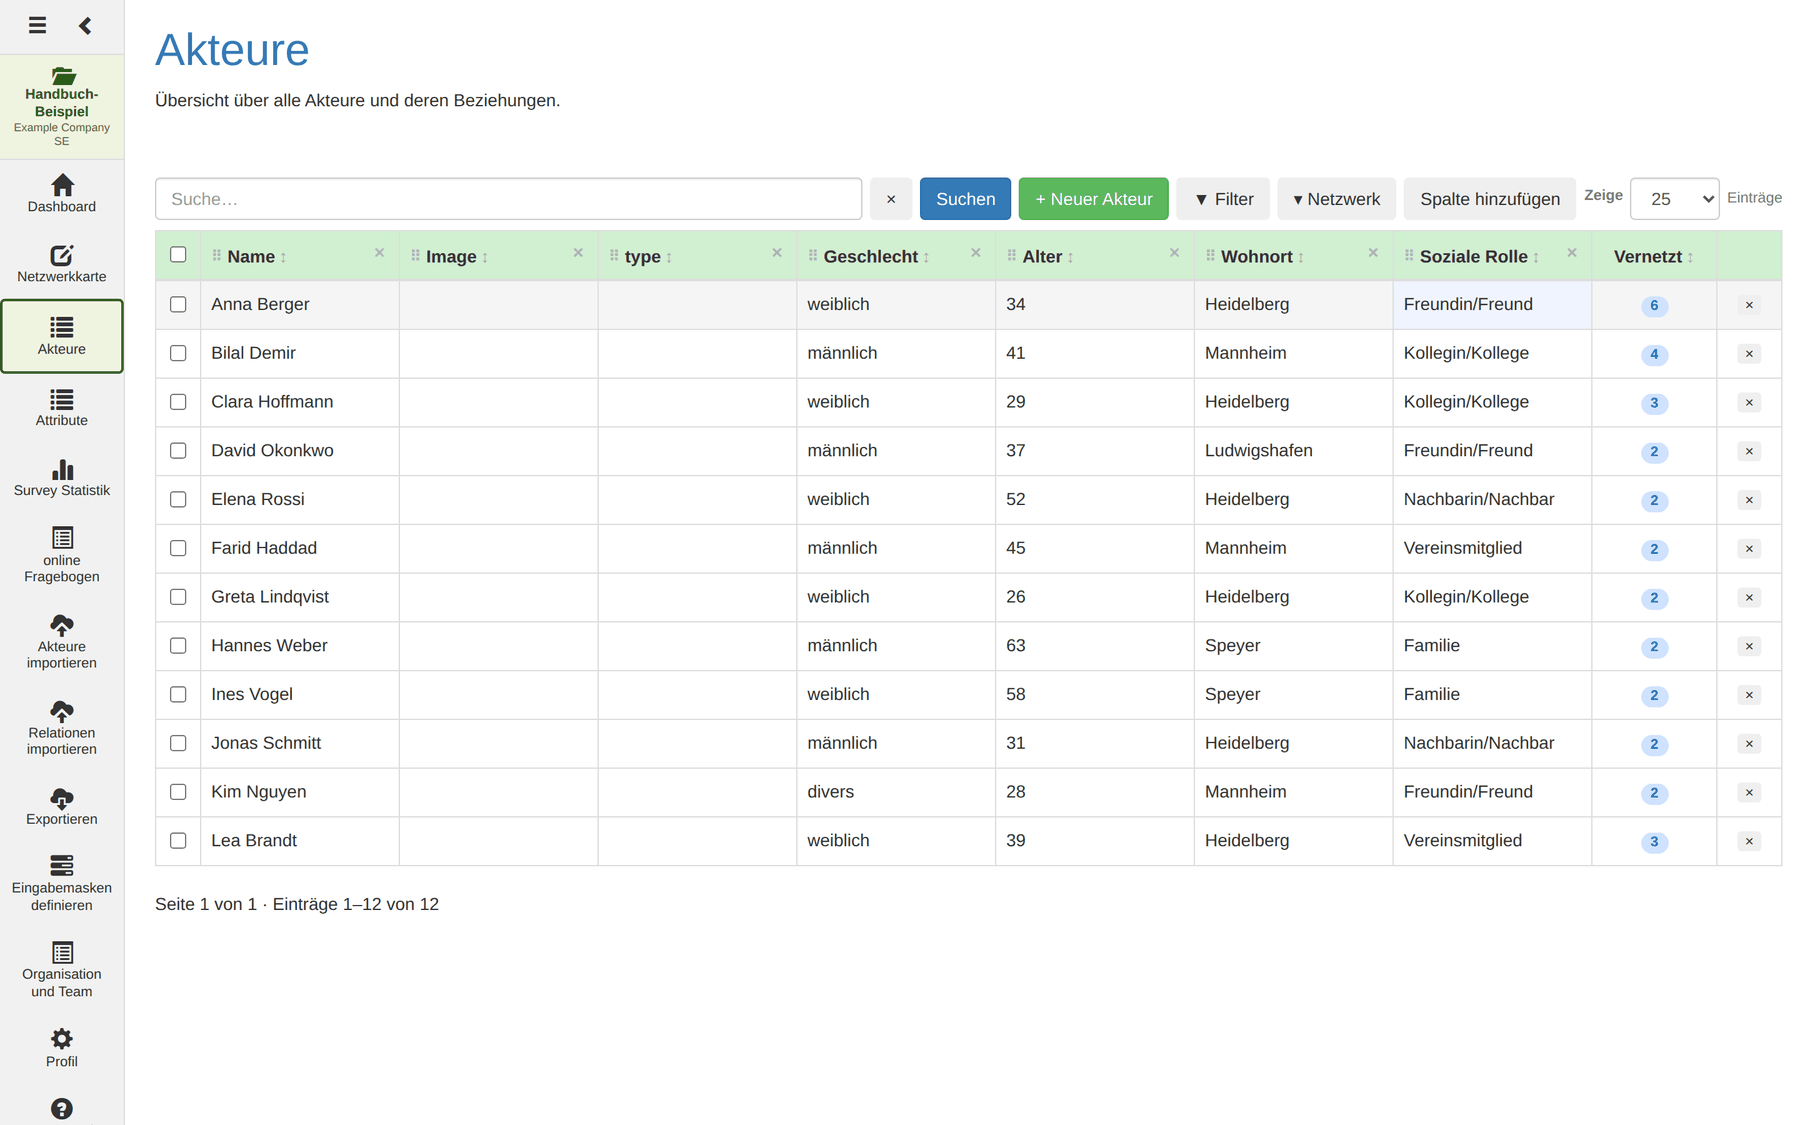
Task: Open the Netzwerkkarte edit icon
Action: (x=62, y=256)
